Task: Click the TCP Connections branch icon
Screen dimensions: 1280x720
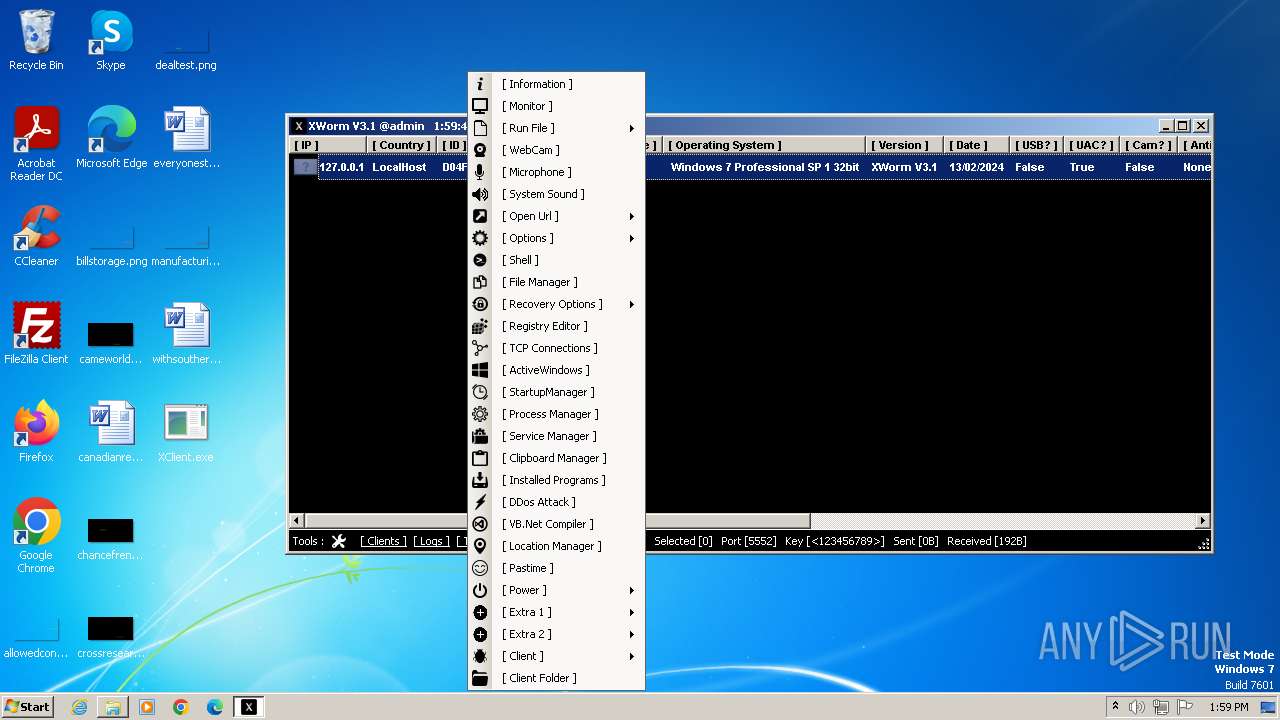Action: pyautogui.click(x=480, y=348)
